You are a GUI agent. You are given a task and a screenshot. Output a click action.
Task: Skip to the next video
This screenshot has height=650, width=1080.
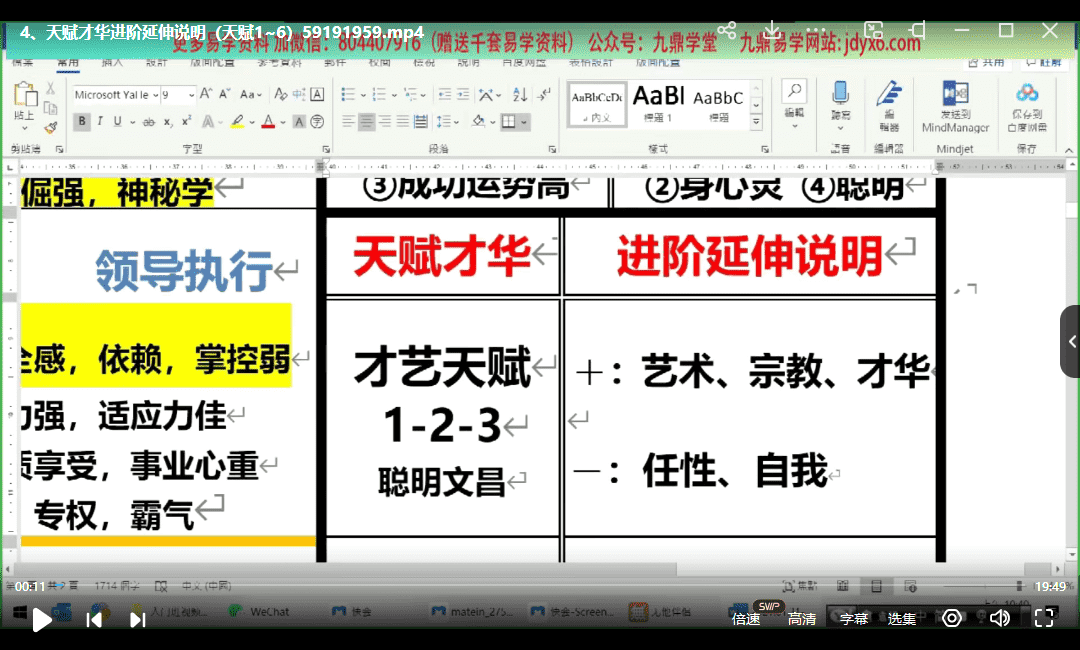137,619
